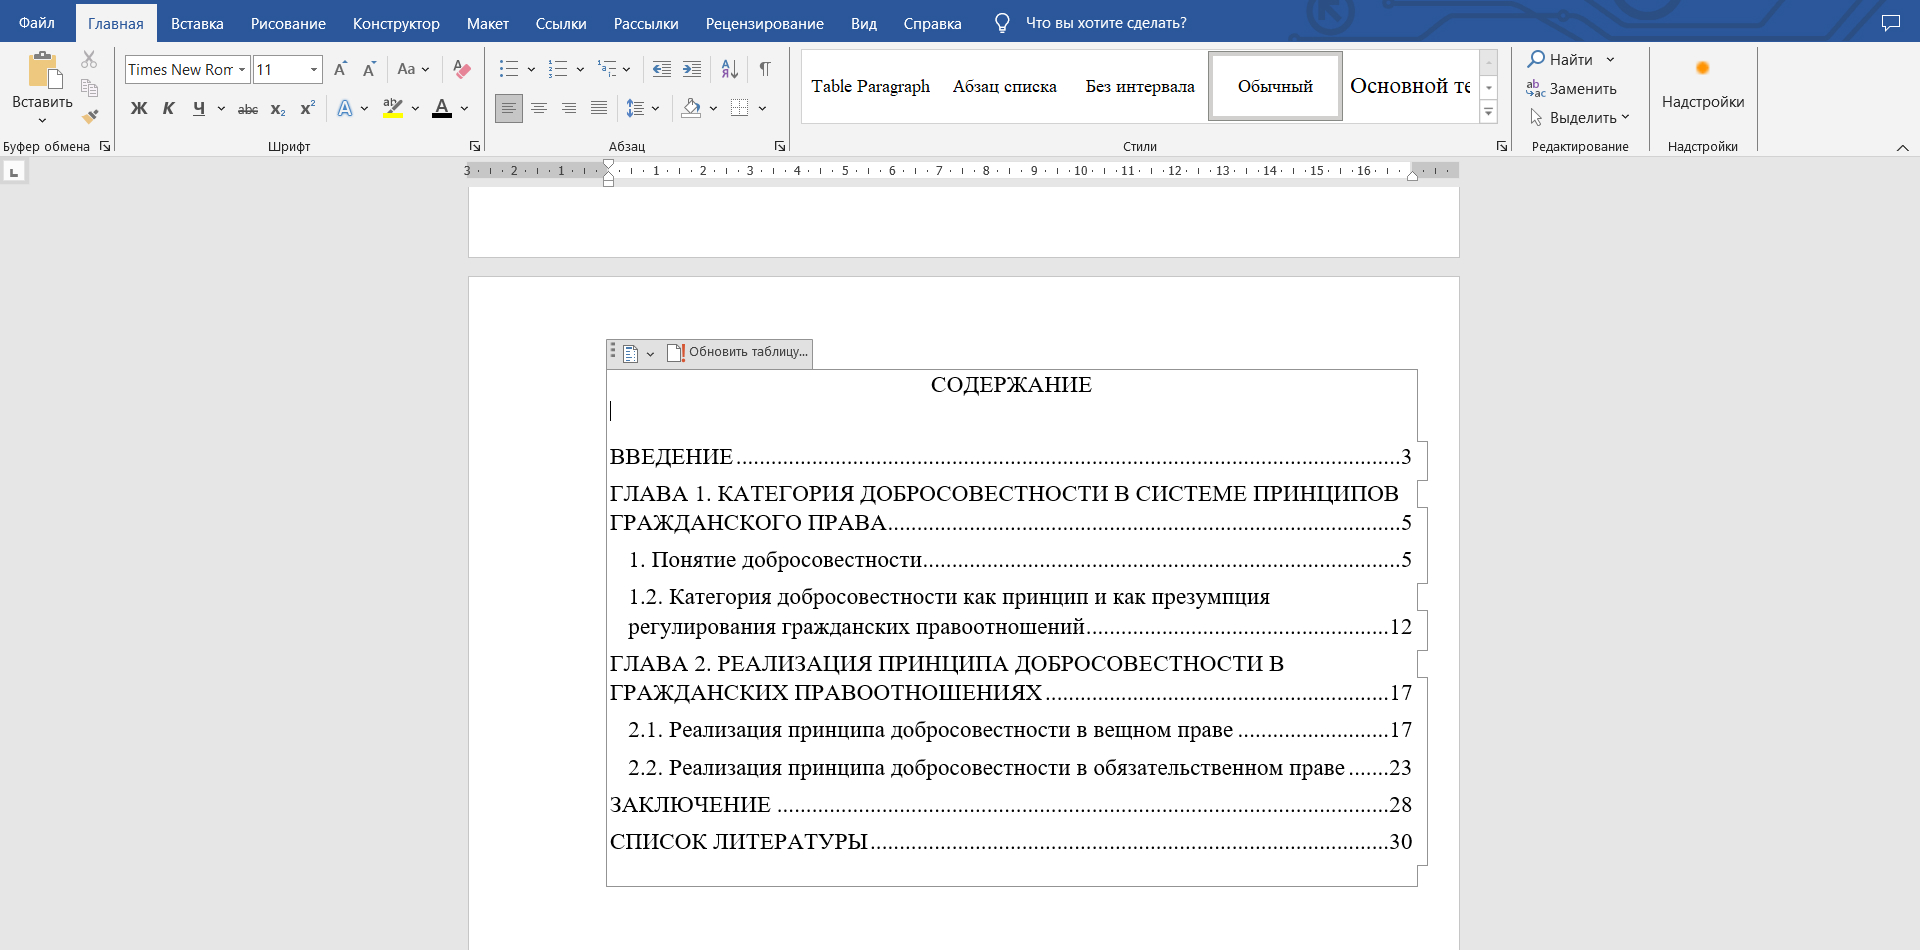Screen dimensions: 1920x950
Task: Click the tab selector icon left of ruler
Action: (x=14, y=172)
